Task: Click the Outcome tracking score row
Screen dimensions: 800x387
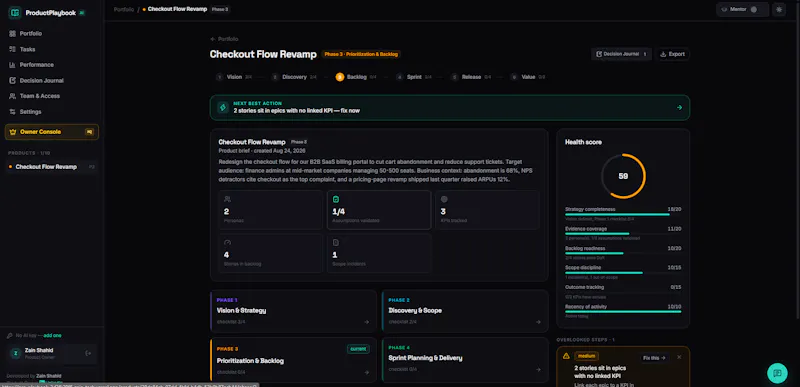Action: pyautogui.click(x=623, y=292)
